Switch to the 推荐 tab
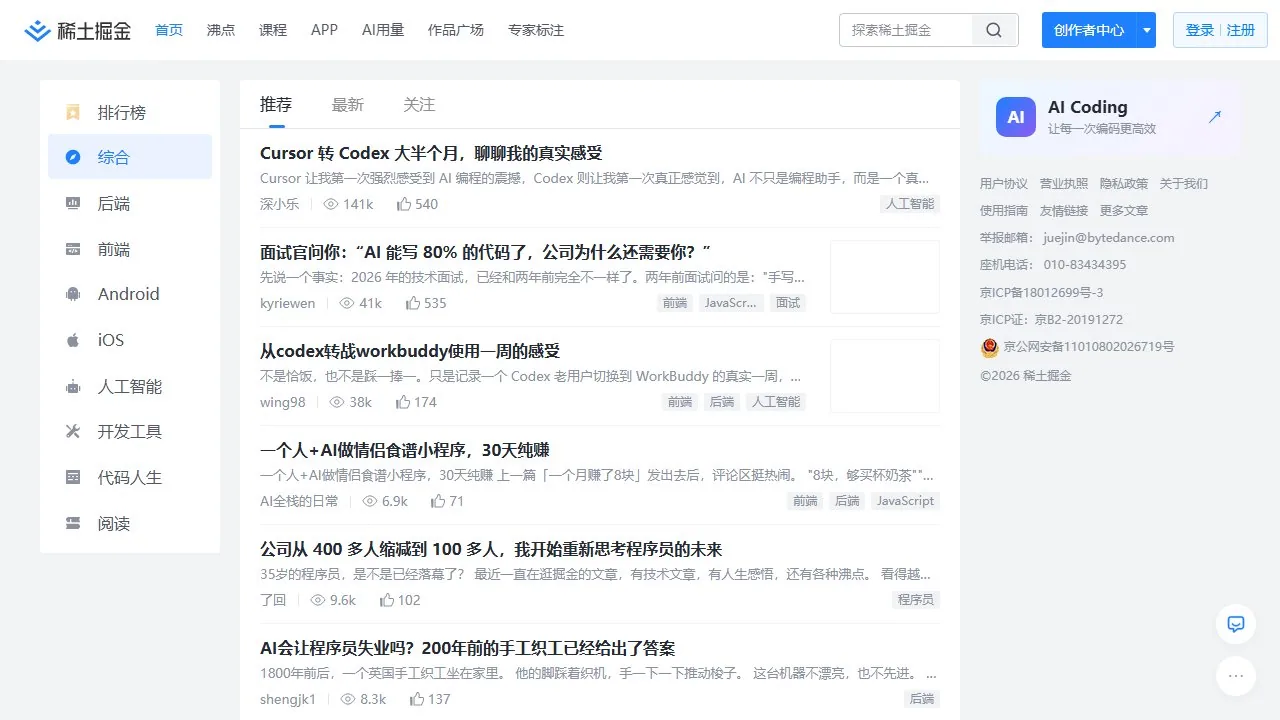Image resolution: width=1280 pixels, height=720 pixels. point(276,105)
